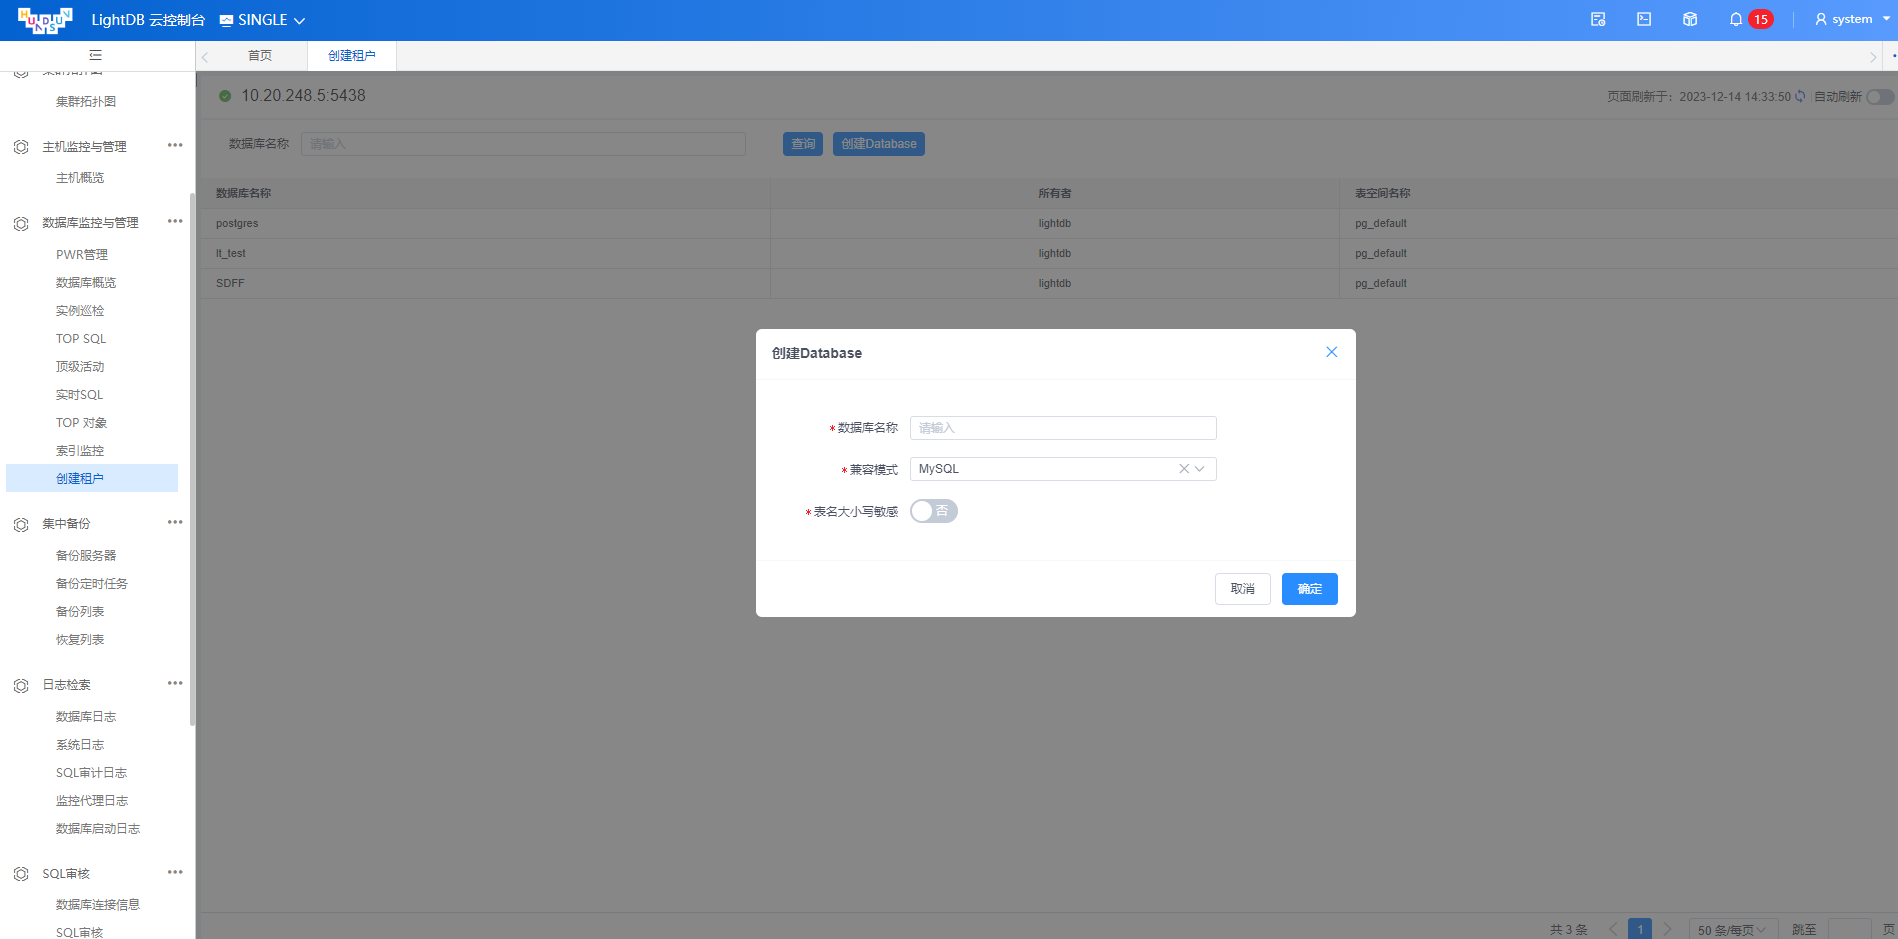Click the 日志检索 section icon

click(21, 685)
